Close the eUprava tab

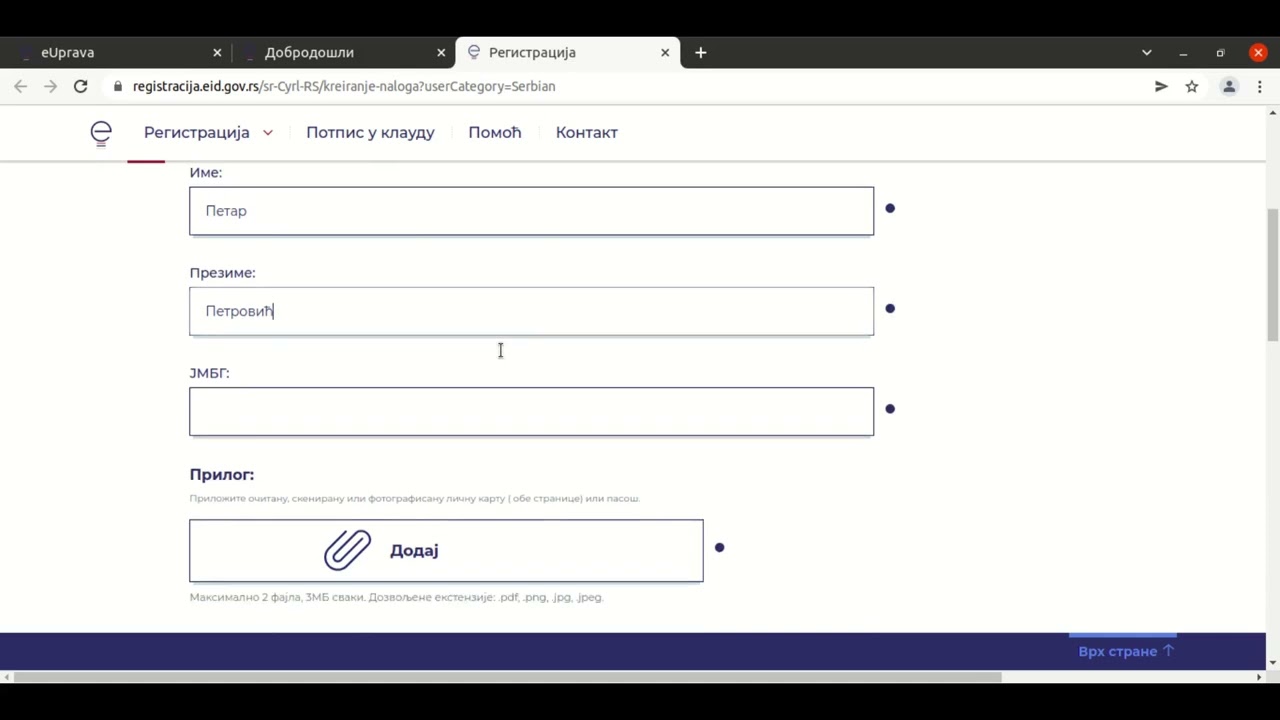pyautogui.click(x=217, y=52)
